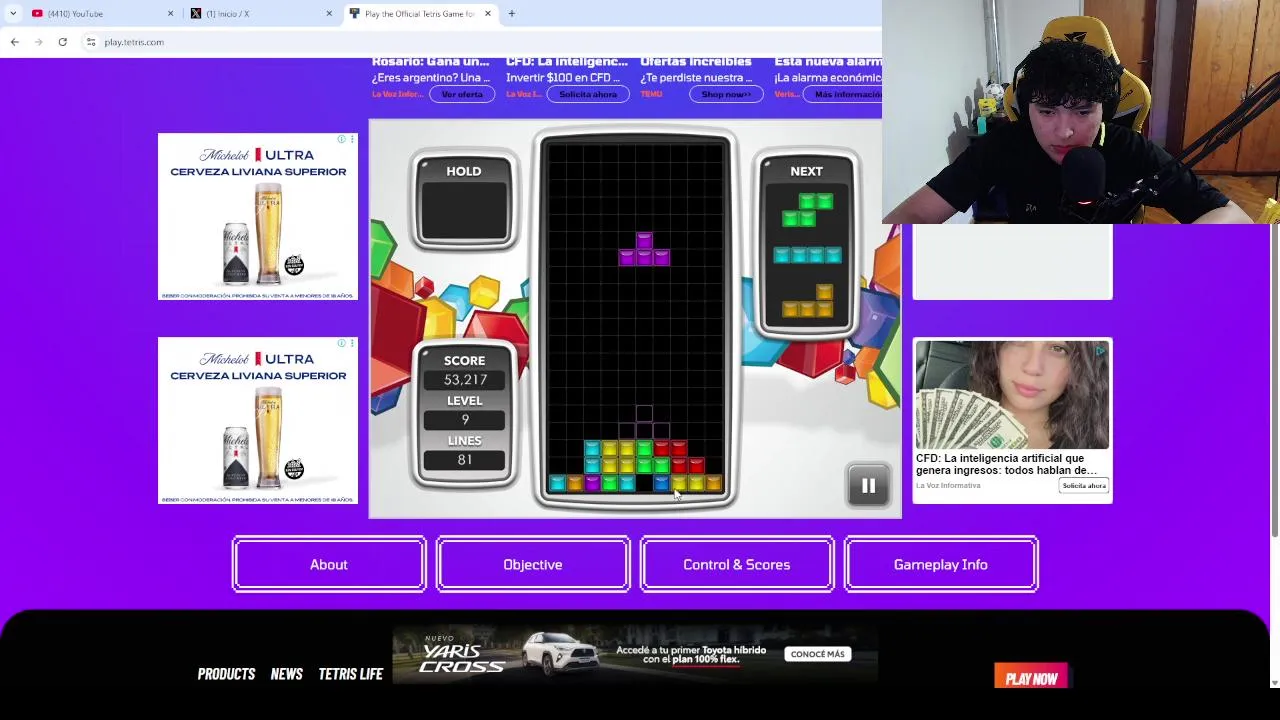Click the Ver oferta ad button
Viewport: 1280px width, 720px height.
coord(462,94)
